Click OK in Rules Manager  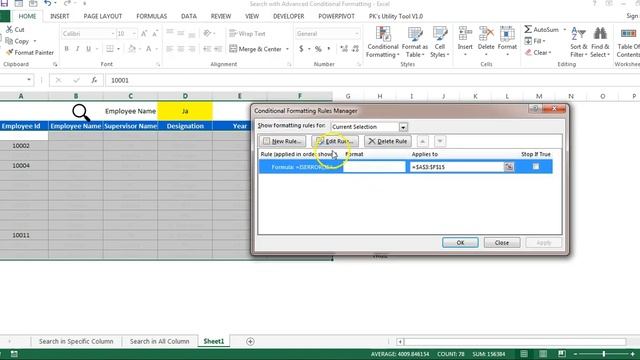(x=460, y=242)
